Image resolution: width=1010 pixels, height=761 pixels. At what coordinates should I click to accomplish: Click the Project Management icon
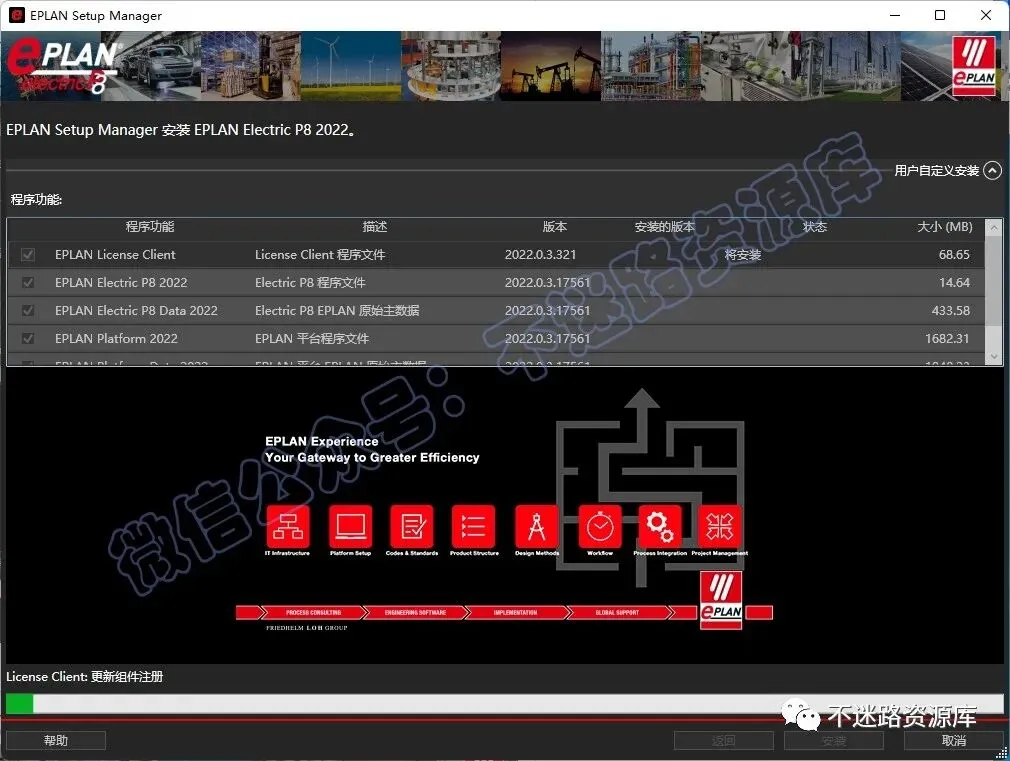(720, 526)
